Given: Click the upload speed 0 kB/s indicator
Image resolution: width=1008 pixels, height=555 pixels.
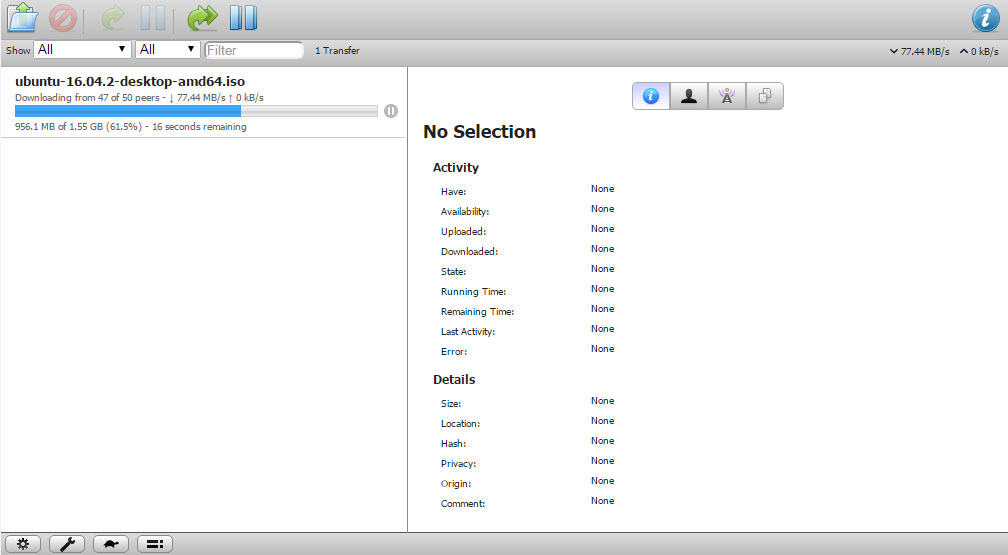Looking at the screenshot, I should tap(979, 51).
